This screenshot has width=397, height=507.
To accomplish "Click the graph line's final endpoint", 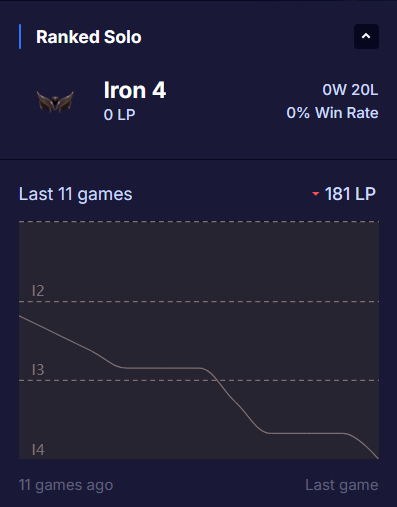I will [378, 458].
